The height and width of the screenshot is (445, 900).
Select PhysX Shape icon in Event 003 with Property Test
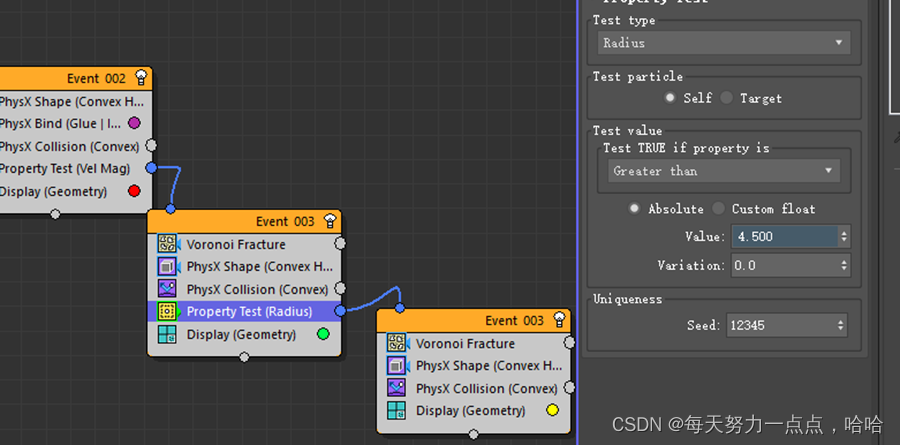click(x=167, y=266)
